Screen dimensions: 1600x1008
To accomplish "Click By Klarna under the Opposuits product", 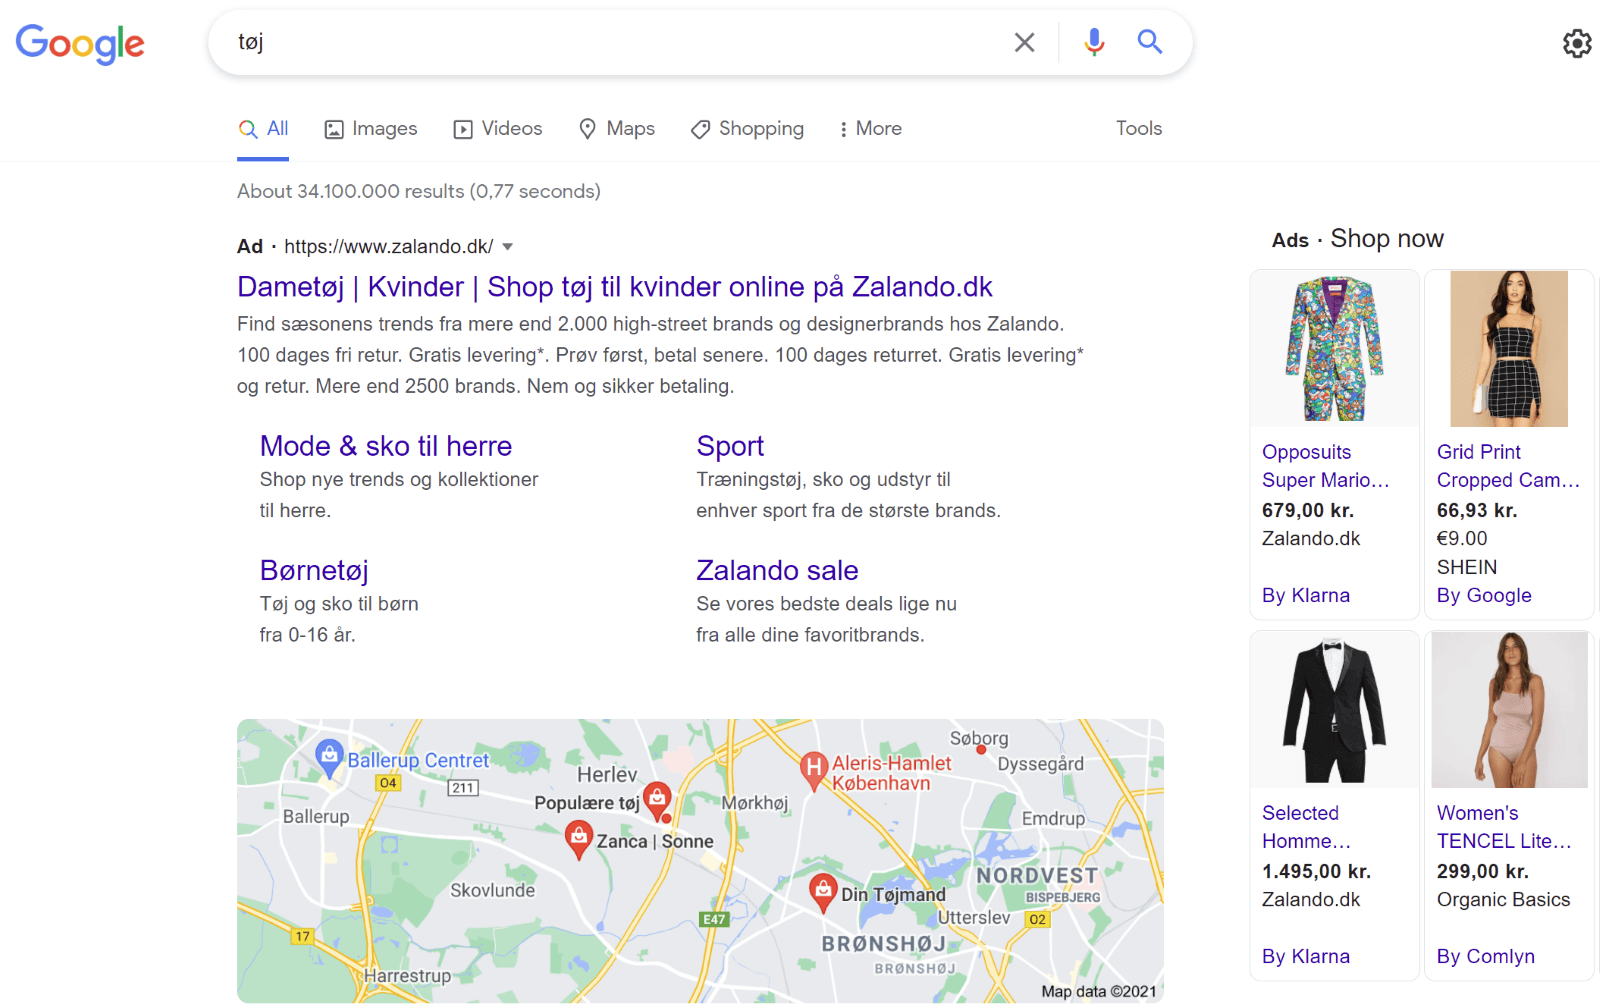I will click(1306, 596).
